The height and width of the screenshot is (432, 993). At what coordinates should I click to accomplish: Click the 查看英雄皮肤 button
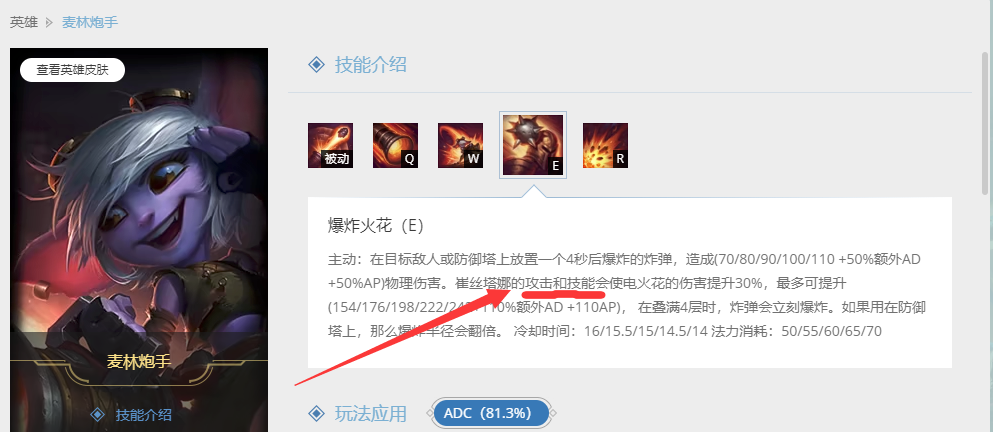tap(72, 70)
